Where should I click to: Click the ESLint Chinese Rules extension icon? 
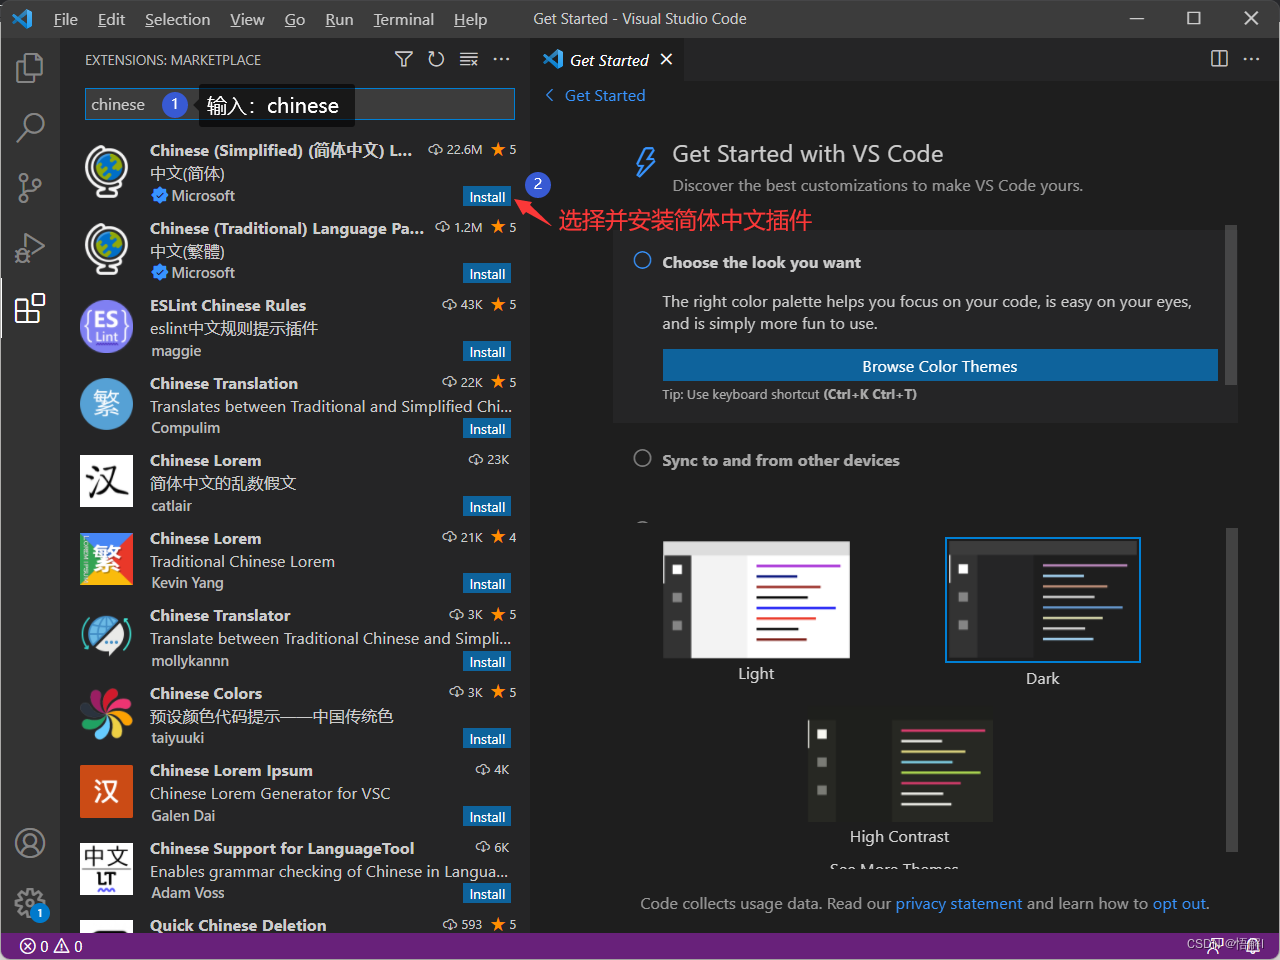(107, 327)
